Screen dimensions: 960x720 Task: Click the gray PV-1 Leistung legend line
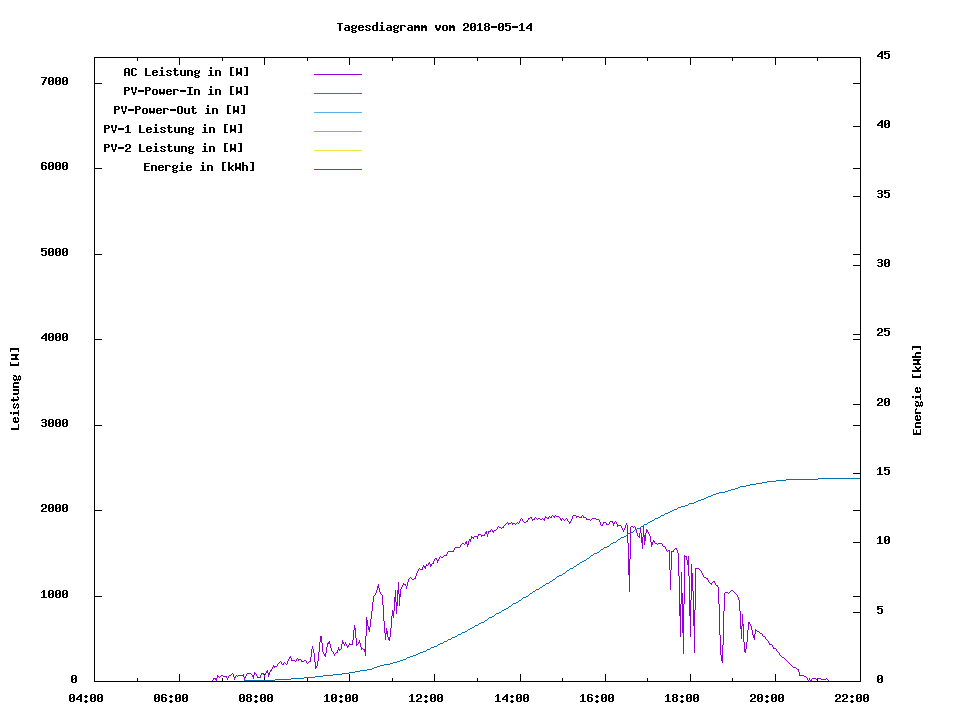point(337,131)
